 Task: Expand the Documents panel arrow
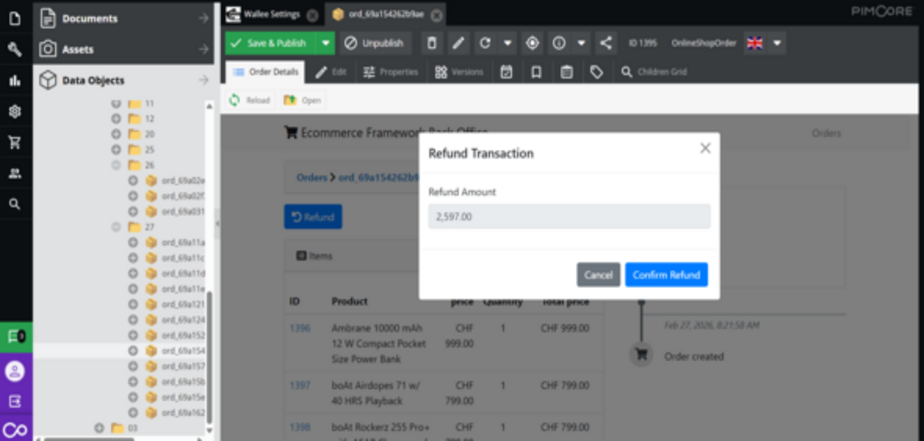click(203, 18)
